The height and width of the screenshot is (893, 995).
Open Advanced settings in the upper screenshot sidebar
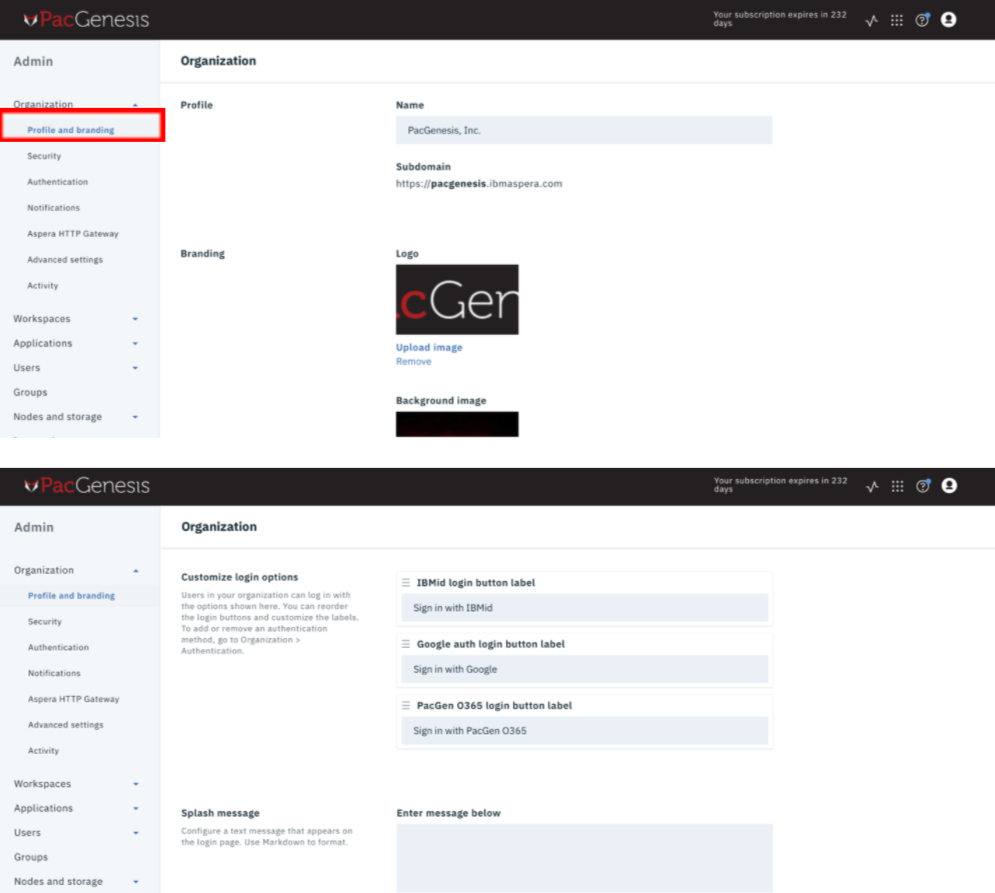pos(65,260)
